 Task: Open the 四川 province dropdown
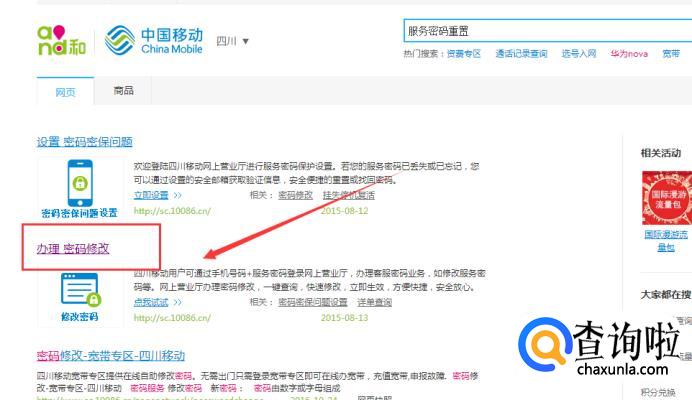(x=233, y=41)
